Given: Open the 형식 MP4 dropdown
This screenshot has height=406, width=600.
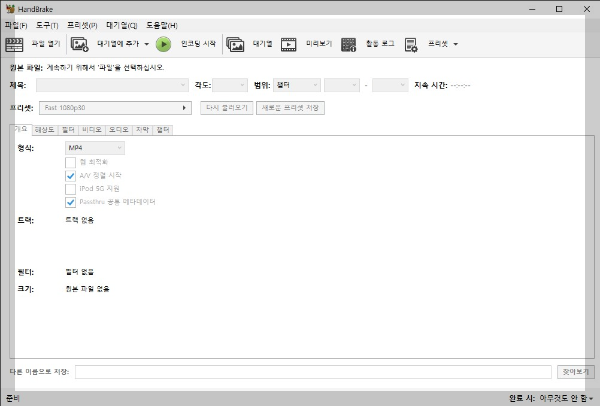Looking at the screenshot, I should [95, 148].
